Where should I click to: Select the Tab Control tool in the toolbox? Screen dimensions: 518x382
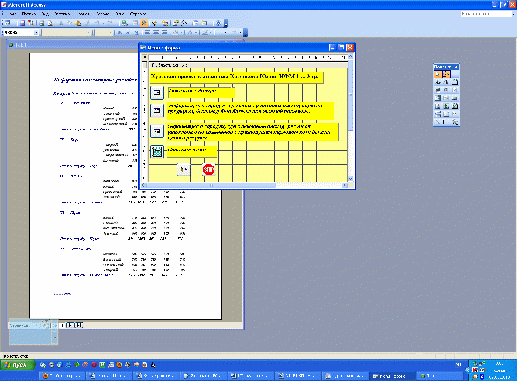point(446,114)
